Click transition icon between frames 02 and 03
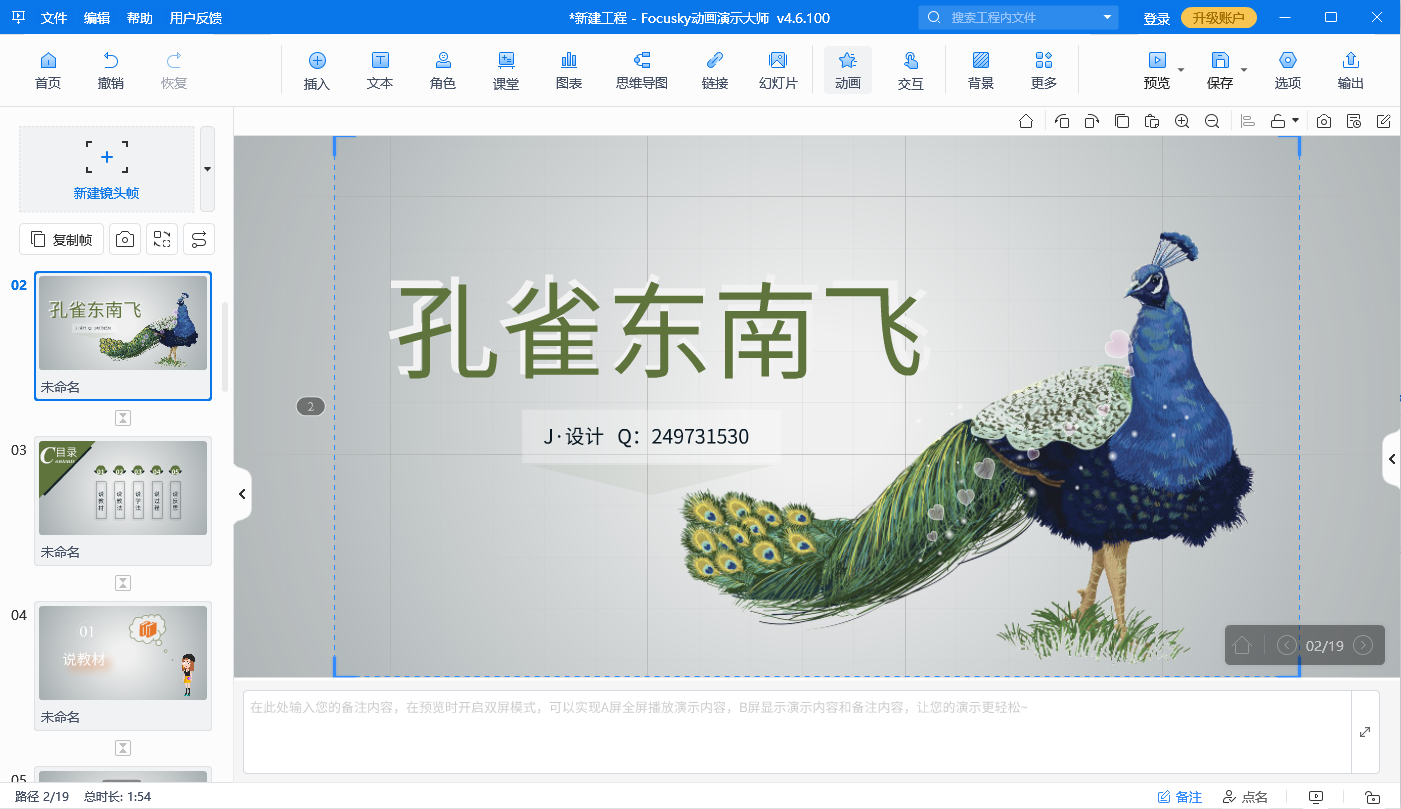 point(123,418)
